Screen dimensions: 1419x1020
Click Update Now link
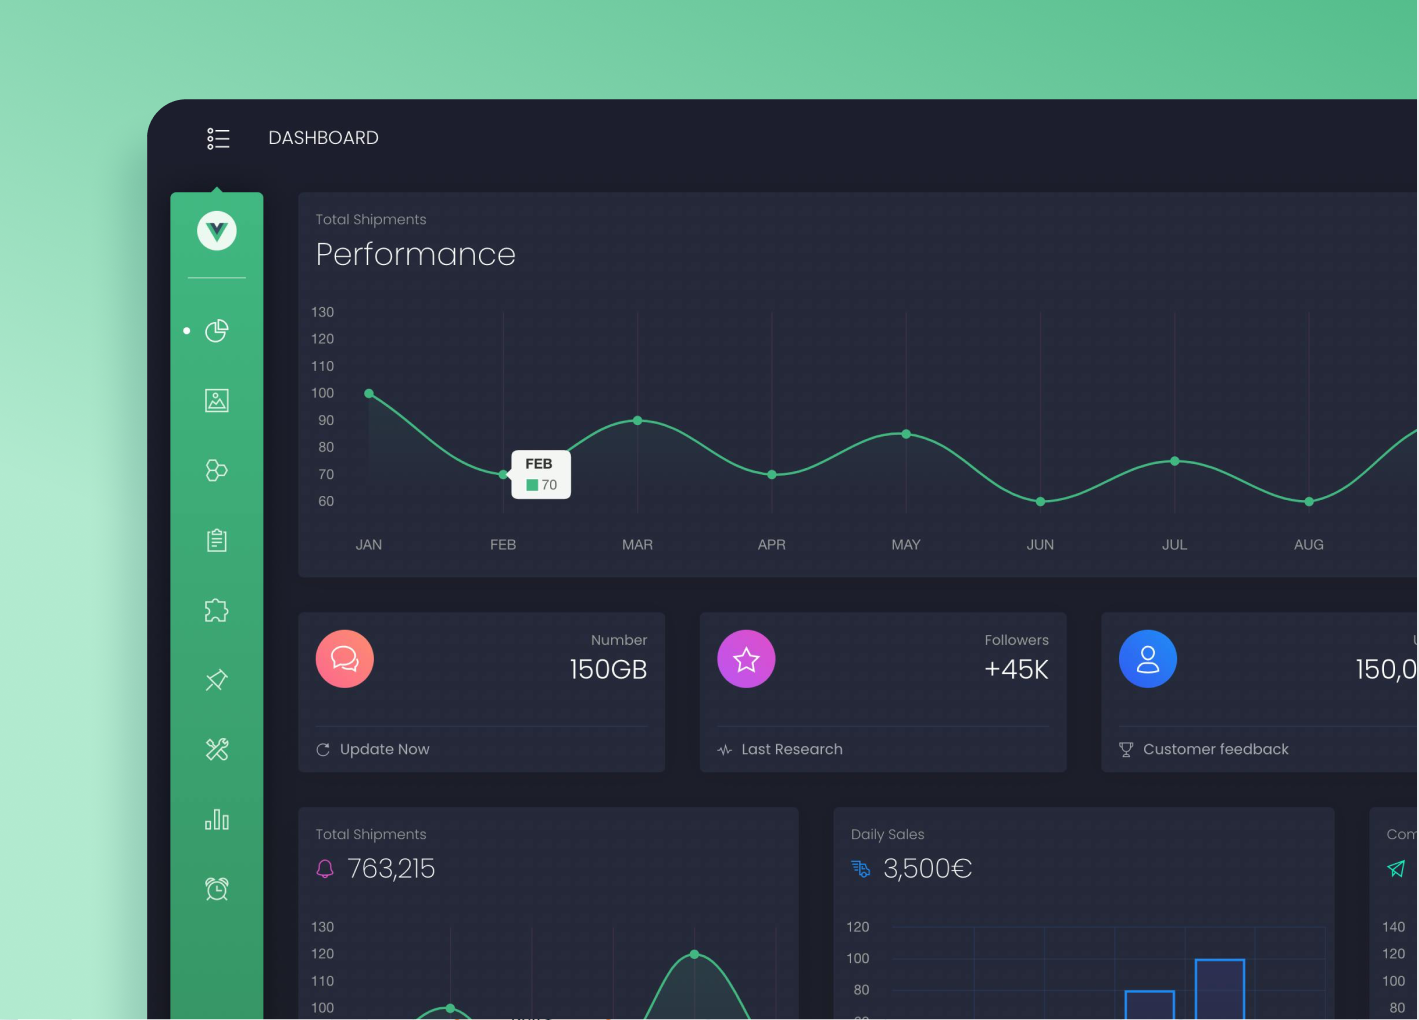pos(385,750)
